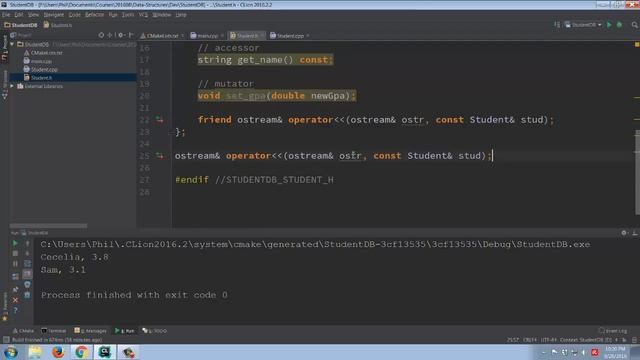Toggle Favorites side tab on left edge
The height and width of the screenshot is (360, 640).
tap(4, 306)
